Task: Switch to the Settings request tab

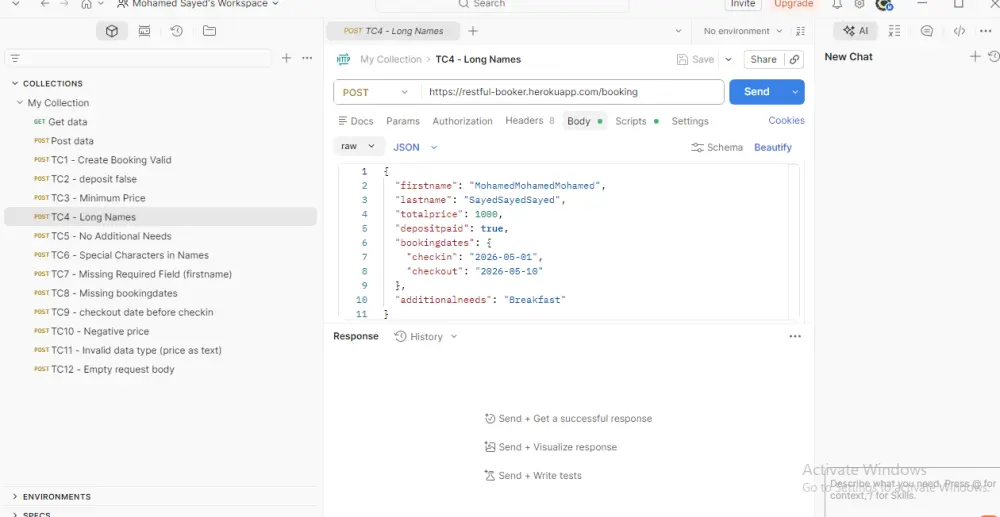Action: (x=689, y=121)
